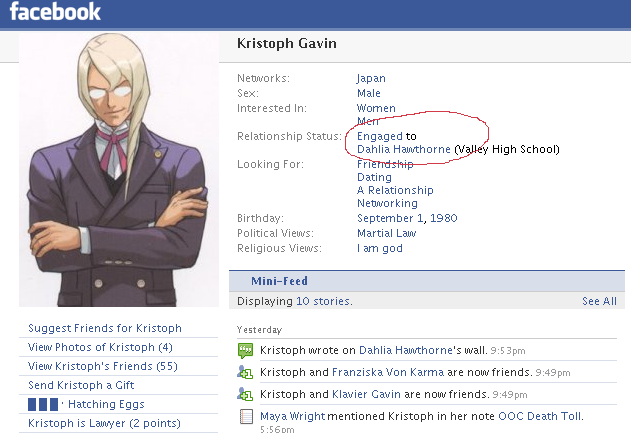
Task: Open Dahlia Hawthorne's profile from Relationship Status
Action: coord(404,149)
